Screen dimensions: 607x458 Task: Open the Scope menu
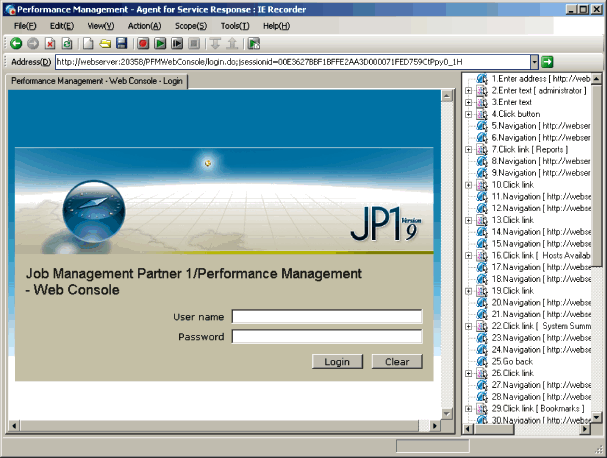189,25
